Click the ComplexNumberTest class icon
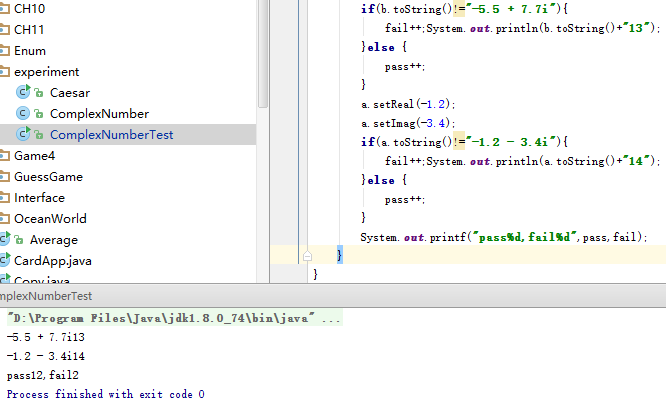This screenshot has width=666, height=408. click(23, 134)
